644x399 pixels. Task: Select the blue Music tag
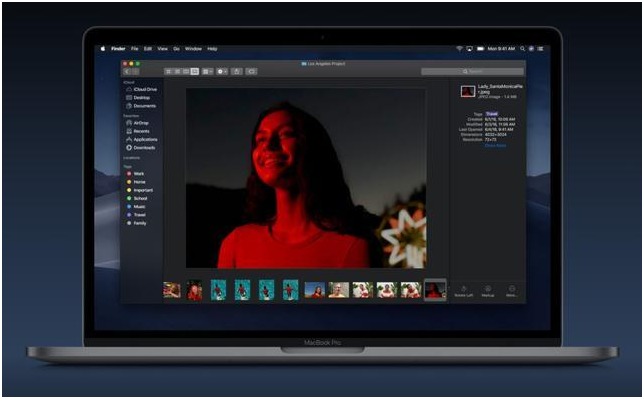[136, 207]
